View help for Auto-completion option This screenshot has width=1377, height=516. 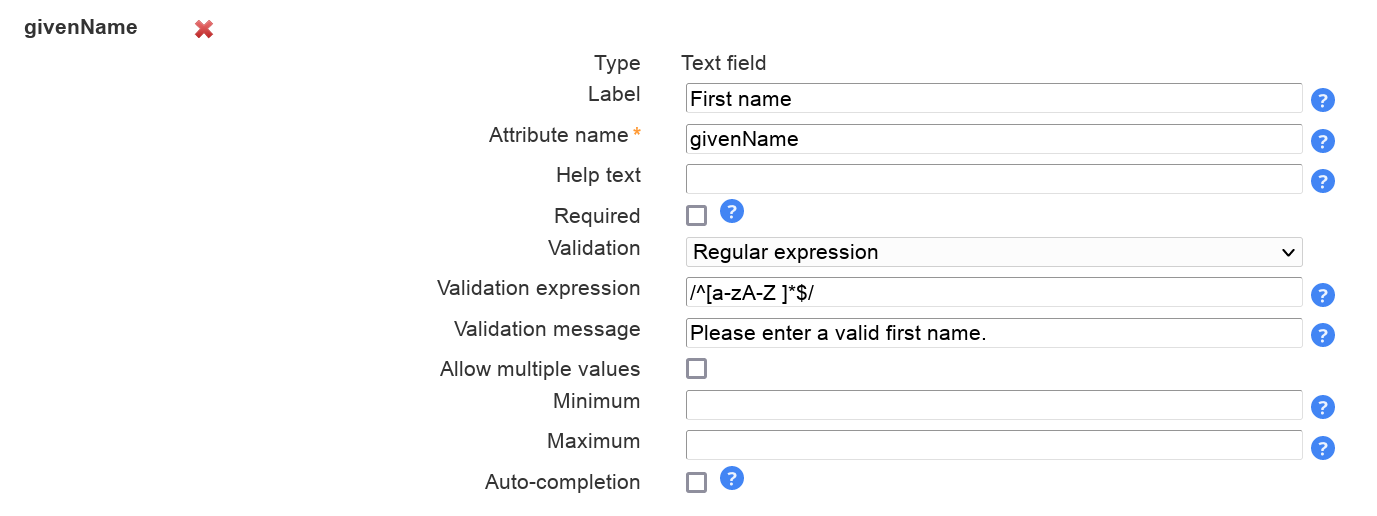pyautogui.click(x=732, y=478)
